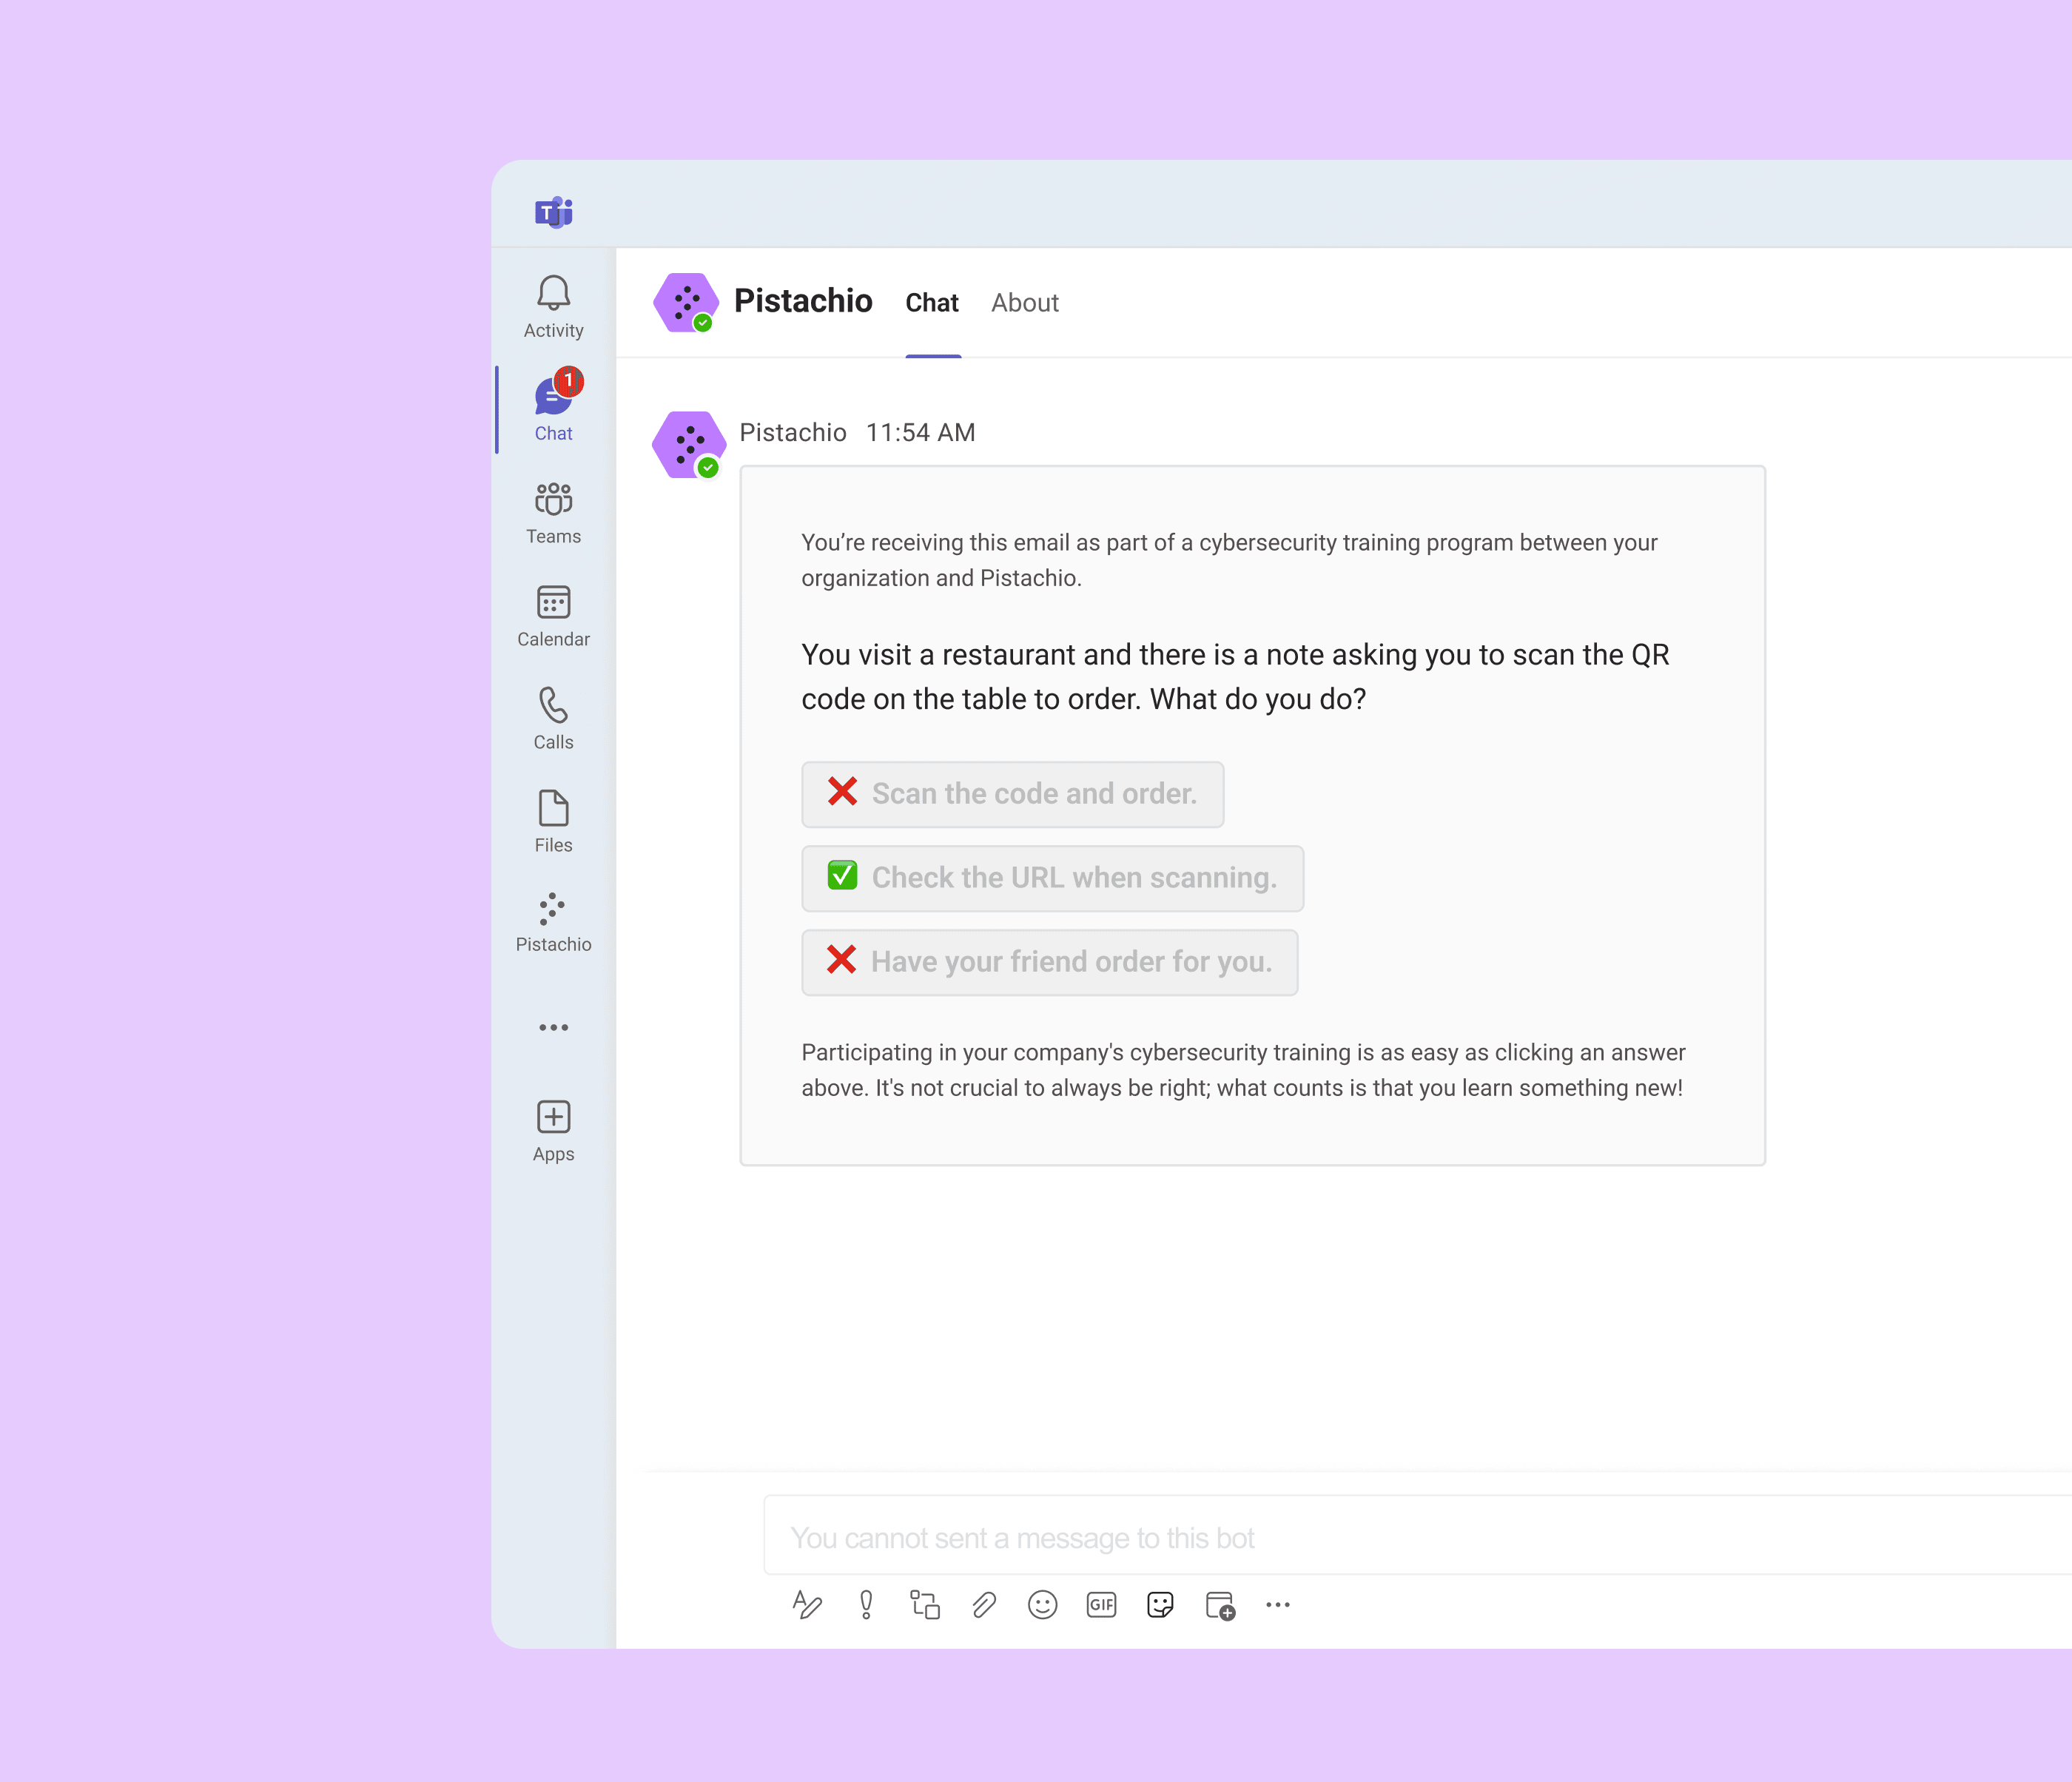2072x1782 pixels.
Task: Expand more compose options ellipsis
Action: pyautogui.click(x=1278, y=1605)
